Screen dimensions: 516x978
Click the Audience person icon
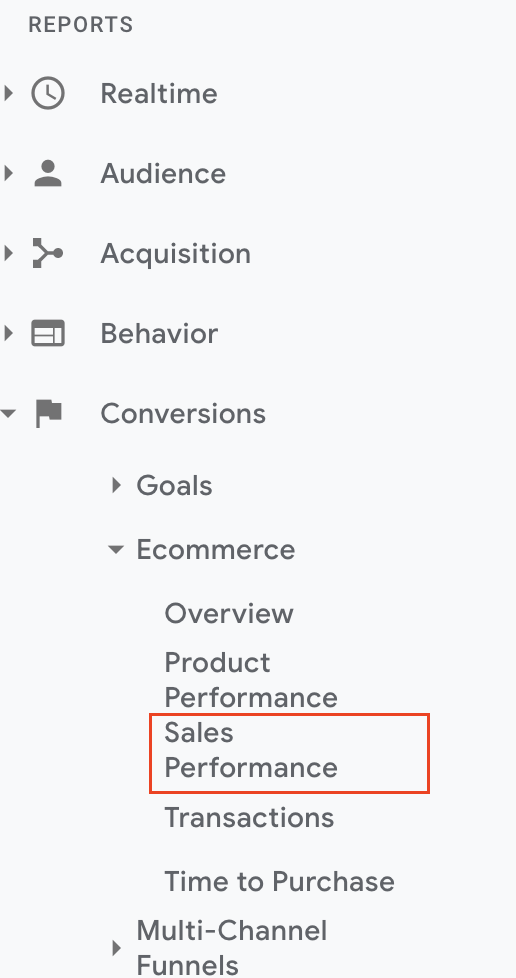(x=48, y=173)
